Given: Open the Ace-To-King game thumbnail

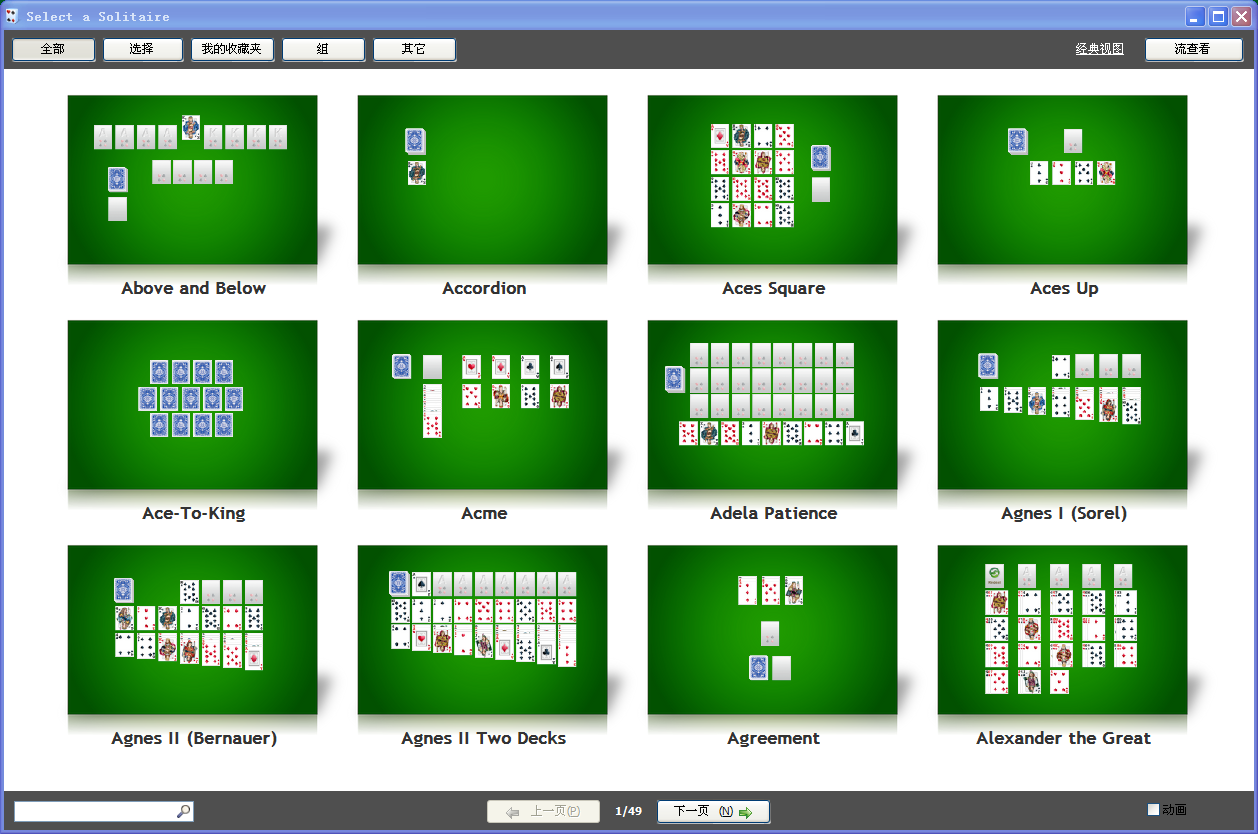Looking at the screenshot, I should point(192,405).
